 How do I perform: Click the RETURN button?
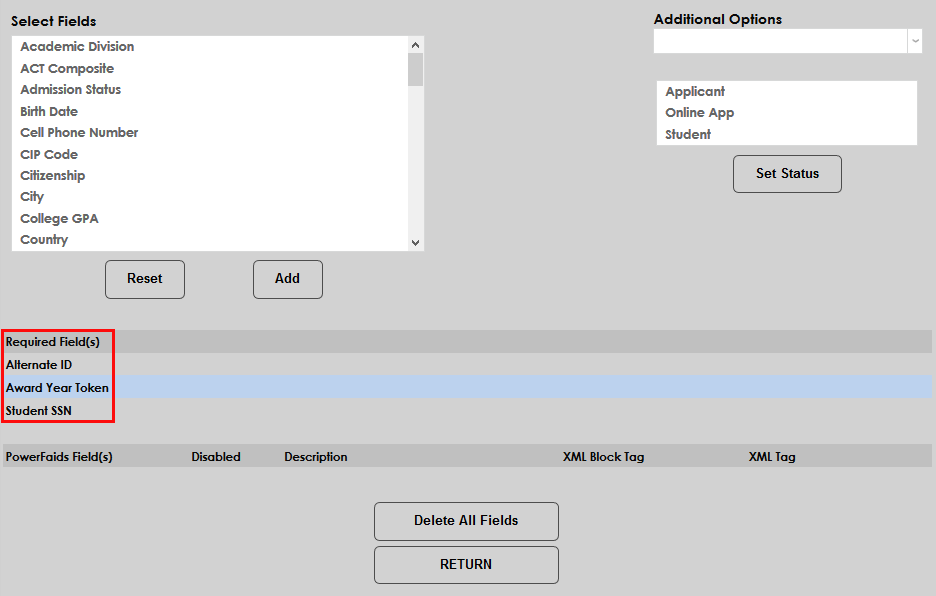[466, 565]
